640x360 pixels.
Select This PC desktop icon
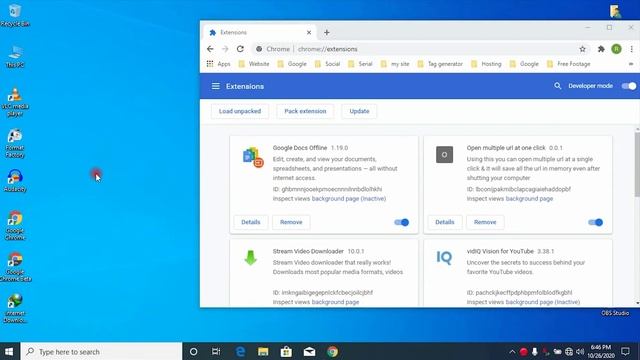tap(15, 56)
